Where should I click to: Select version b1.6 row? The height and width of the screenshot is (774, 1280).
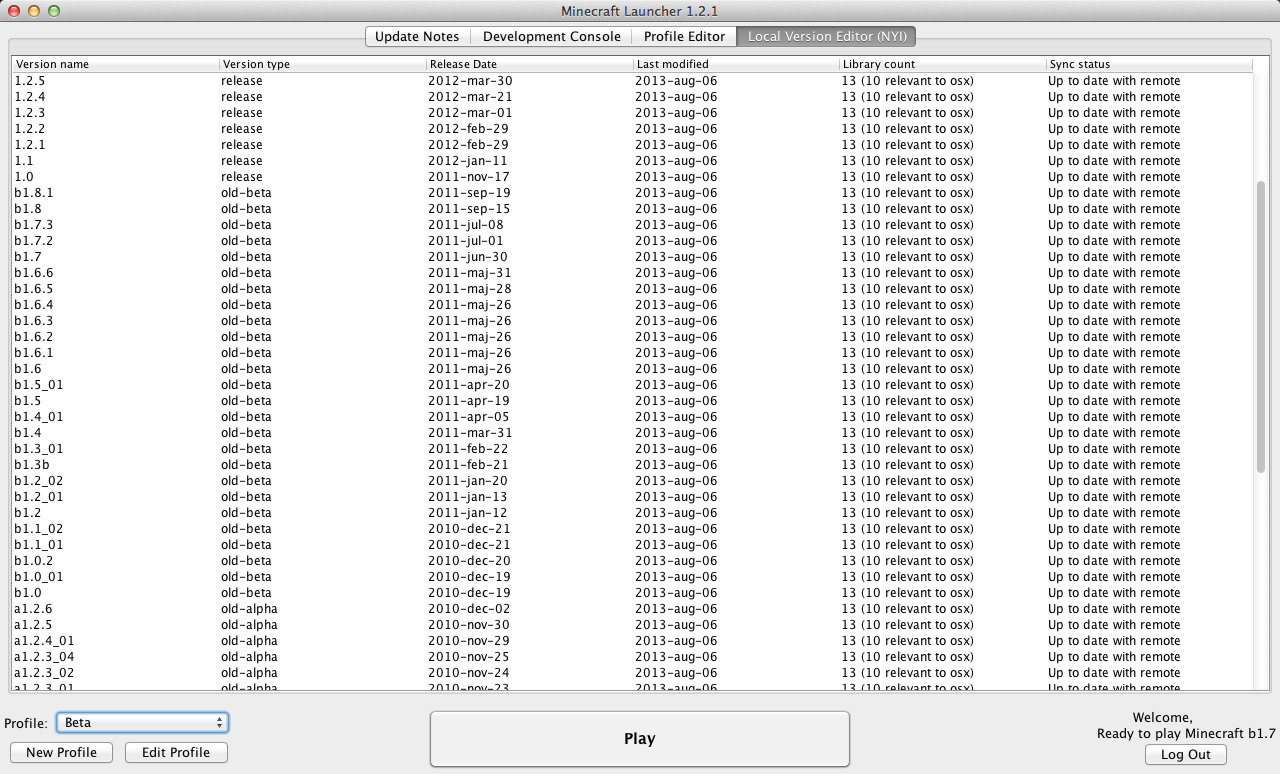pos(633,369)
